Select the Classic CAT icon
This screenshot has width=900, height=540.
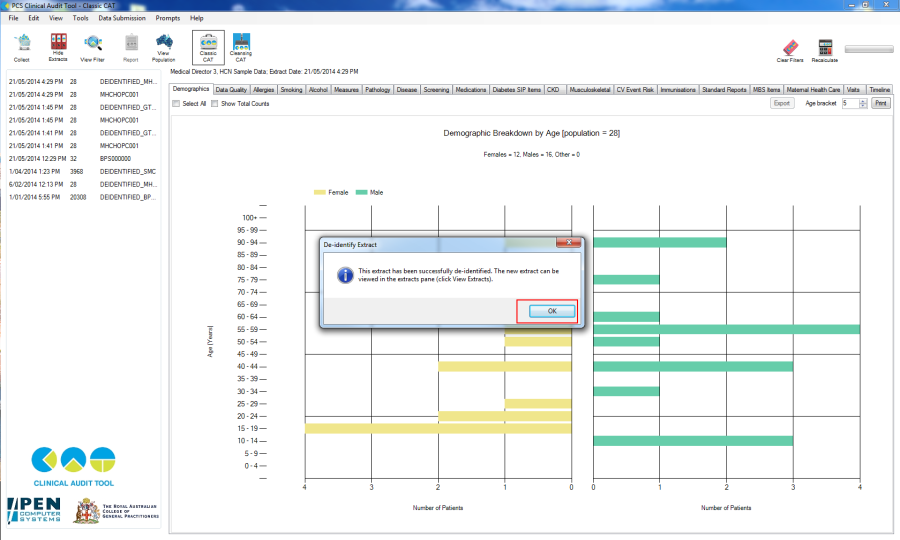(208, 47)
